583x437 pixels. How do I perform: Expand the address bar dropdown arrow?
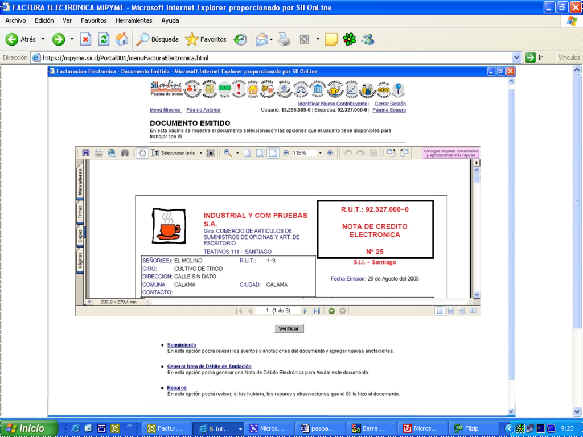516,58
